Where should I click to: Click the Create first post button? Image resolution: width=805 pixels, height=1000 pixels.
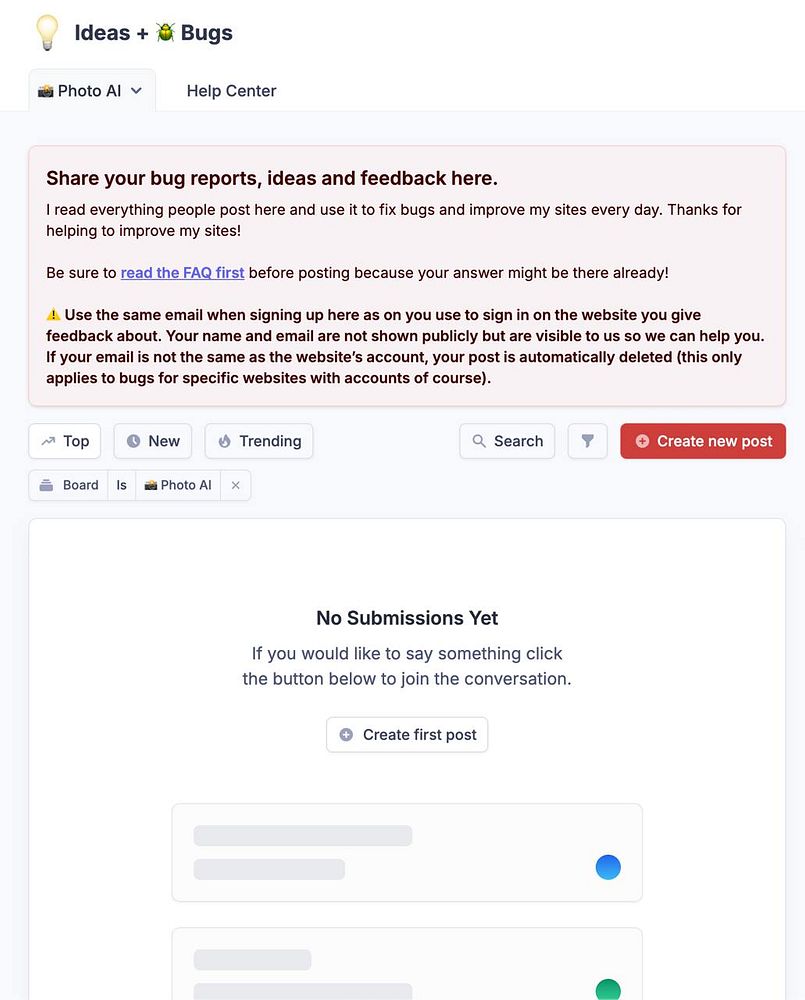pyautogui.click(x=407, y=734)
